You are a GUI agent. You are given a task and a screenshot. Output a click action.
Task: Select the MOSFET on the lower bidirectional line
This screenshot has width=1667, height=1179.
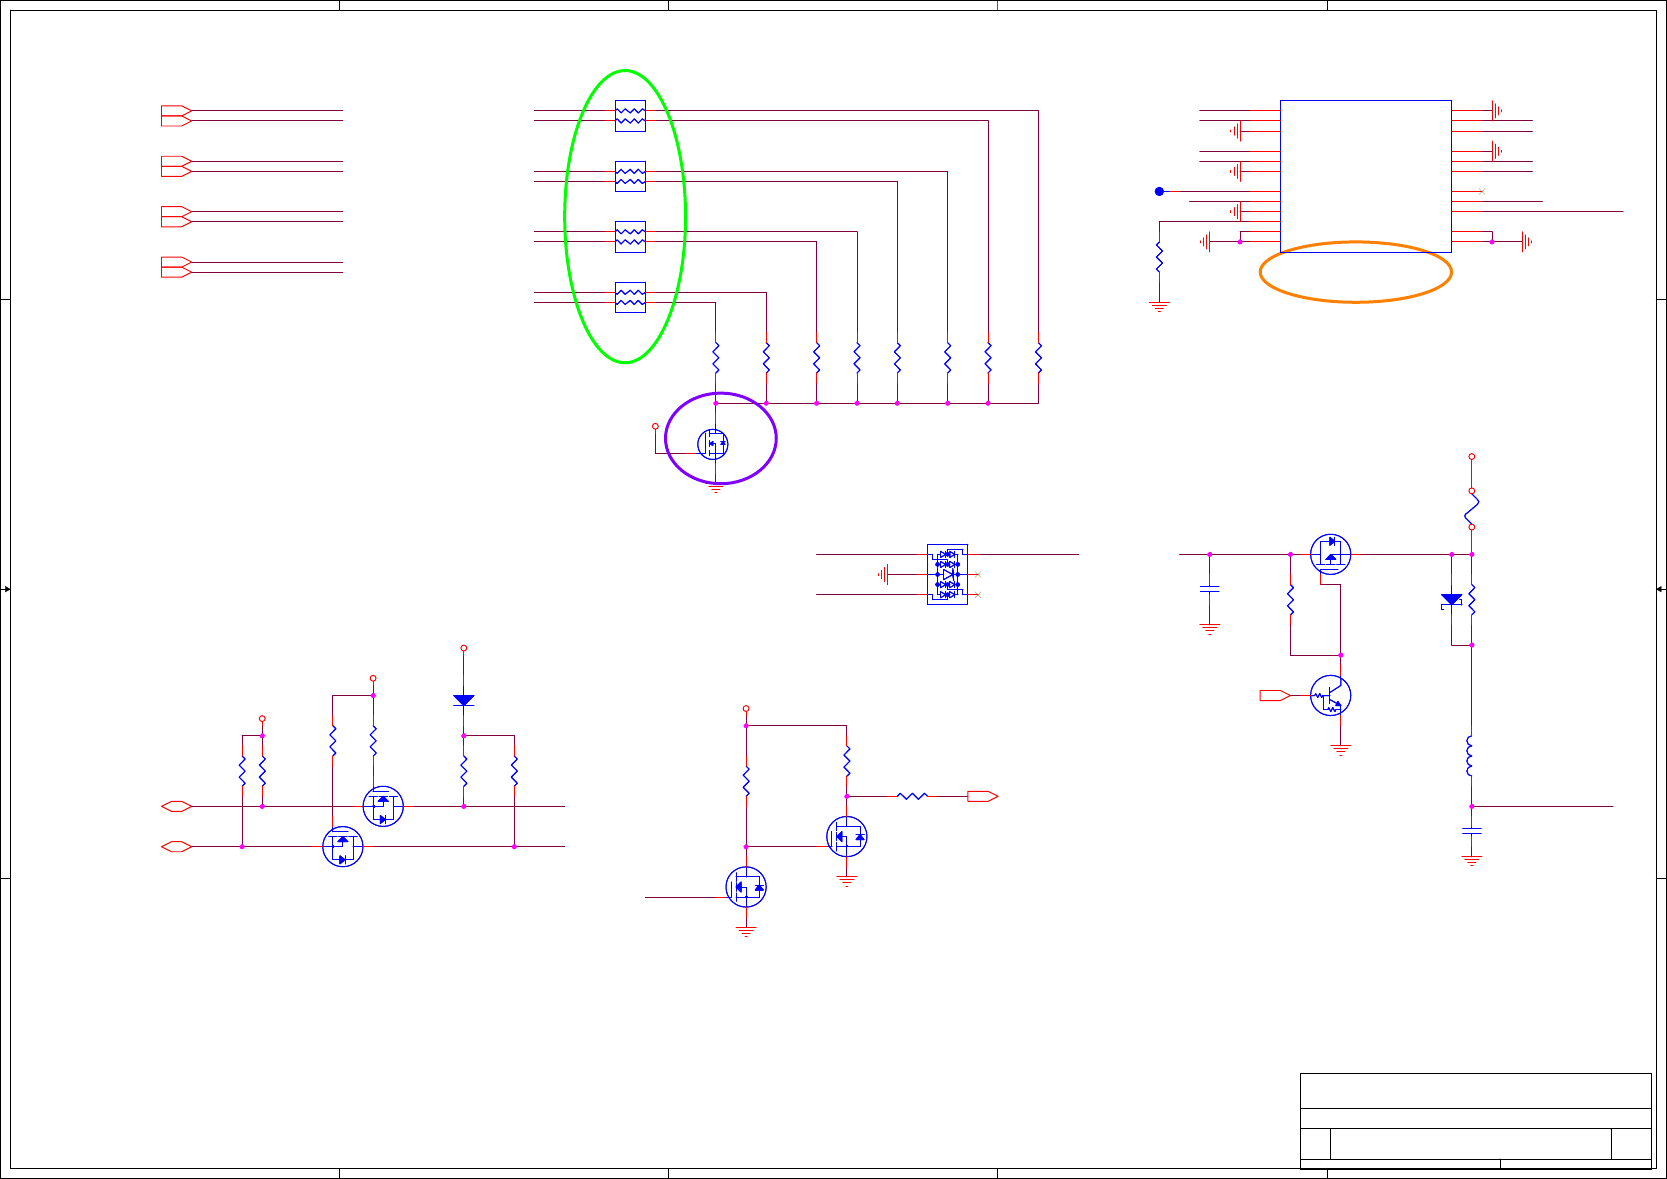point(343,846)
